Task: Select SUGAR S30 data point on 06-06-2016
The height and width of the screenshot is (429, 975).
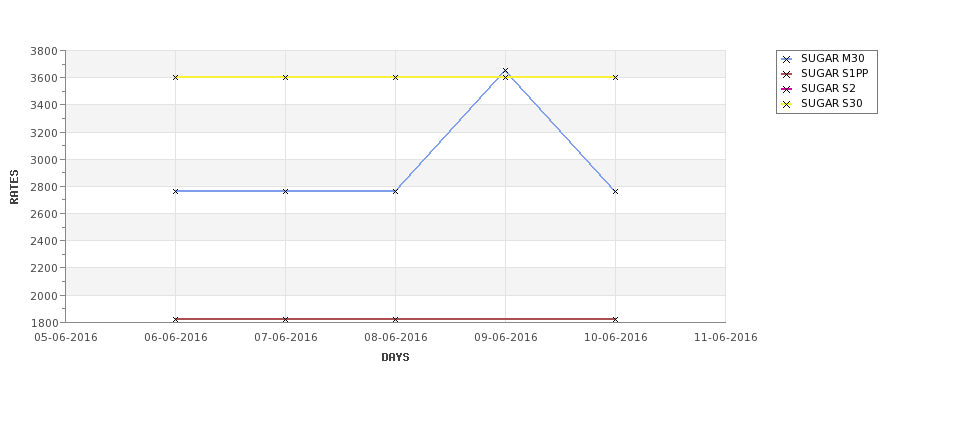Action: point(175,77)
